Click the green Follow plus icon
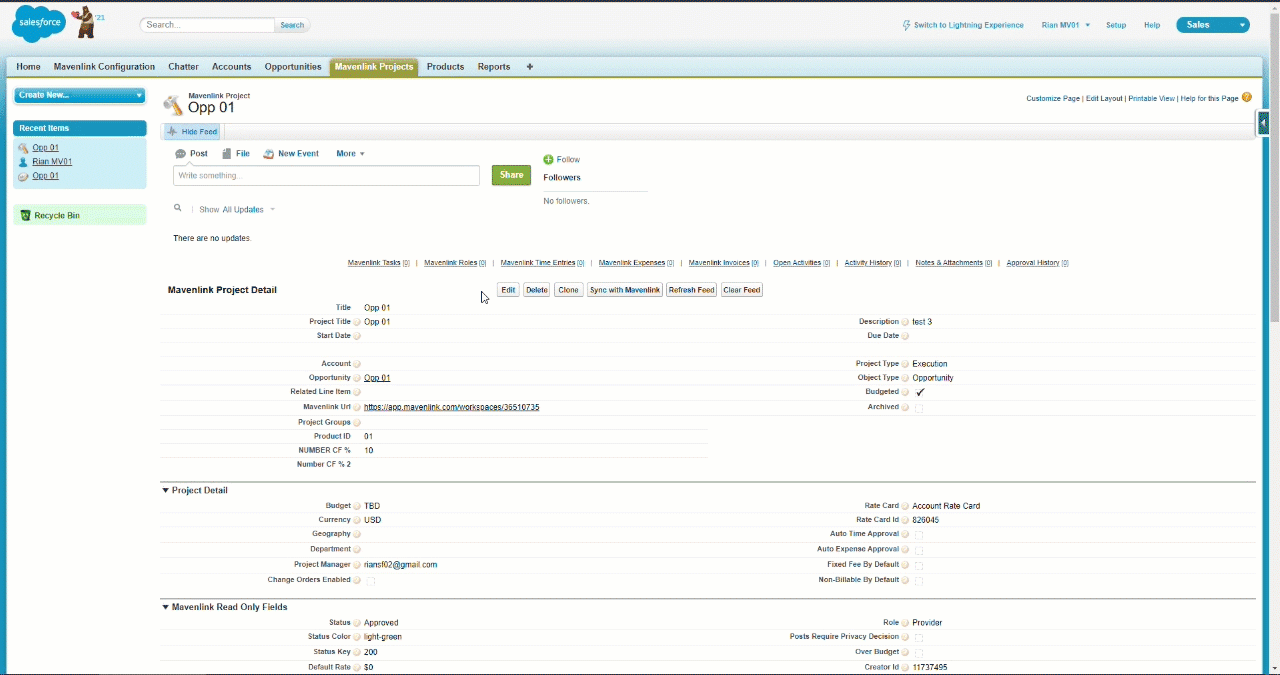Screen dimensions: 1280x675 click(x=547, y=159)
